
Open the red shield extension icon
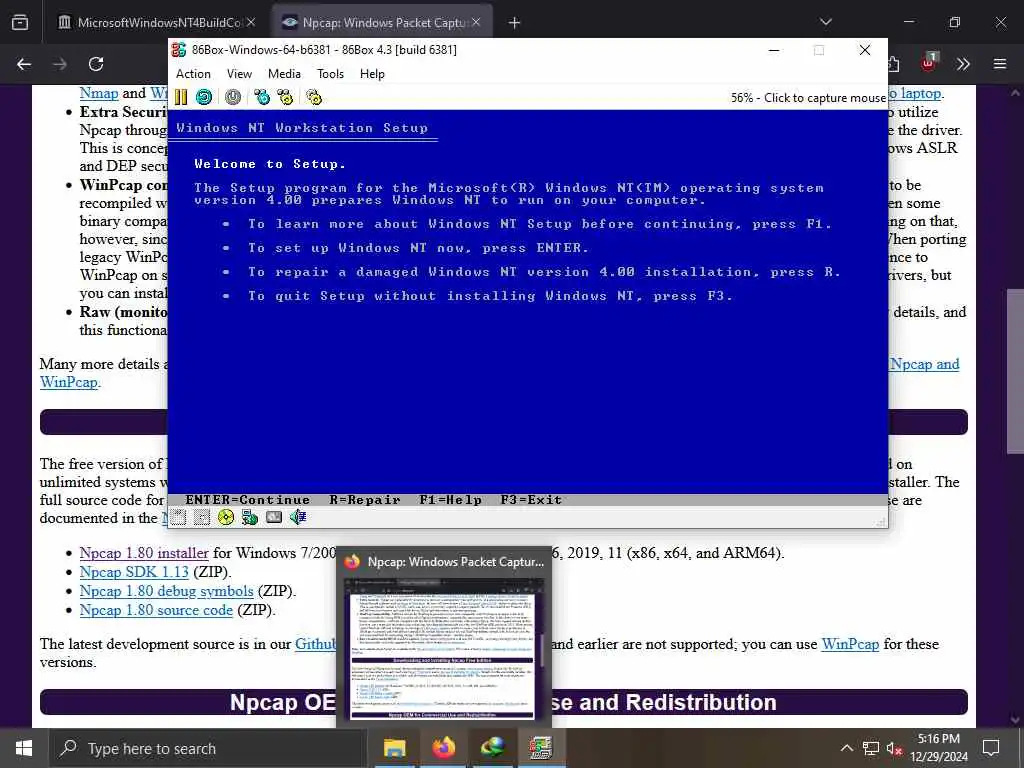click(x=929, y=63)
